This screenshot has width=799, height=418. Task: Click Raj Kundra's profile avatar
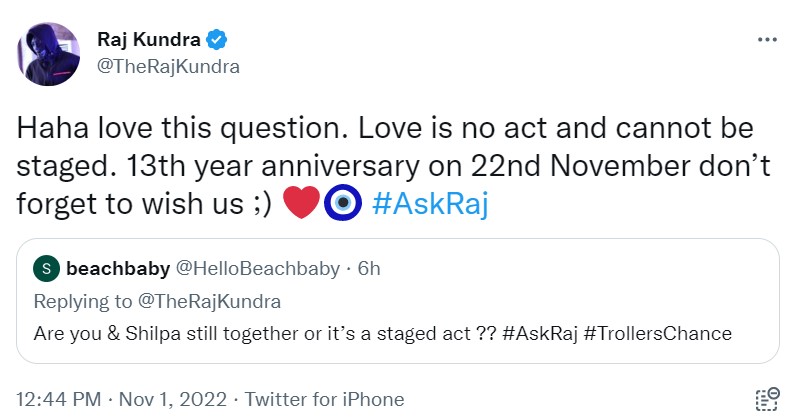pyautogui.click(x=48, y=53)
